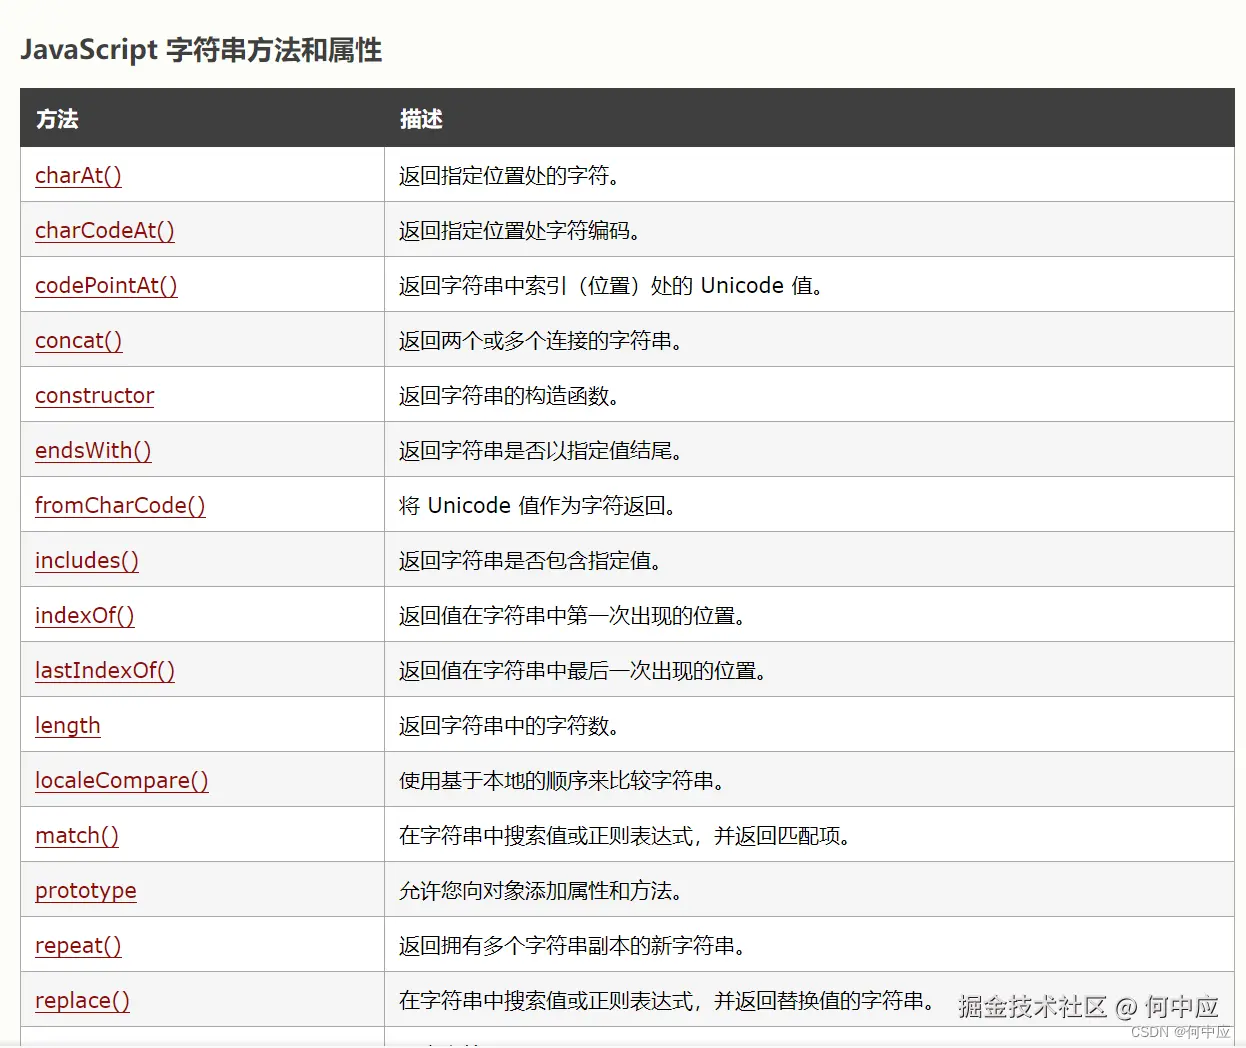Select description '返回字符串中的字符数。'
The image size is (1246, 1048).
510,726
